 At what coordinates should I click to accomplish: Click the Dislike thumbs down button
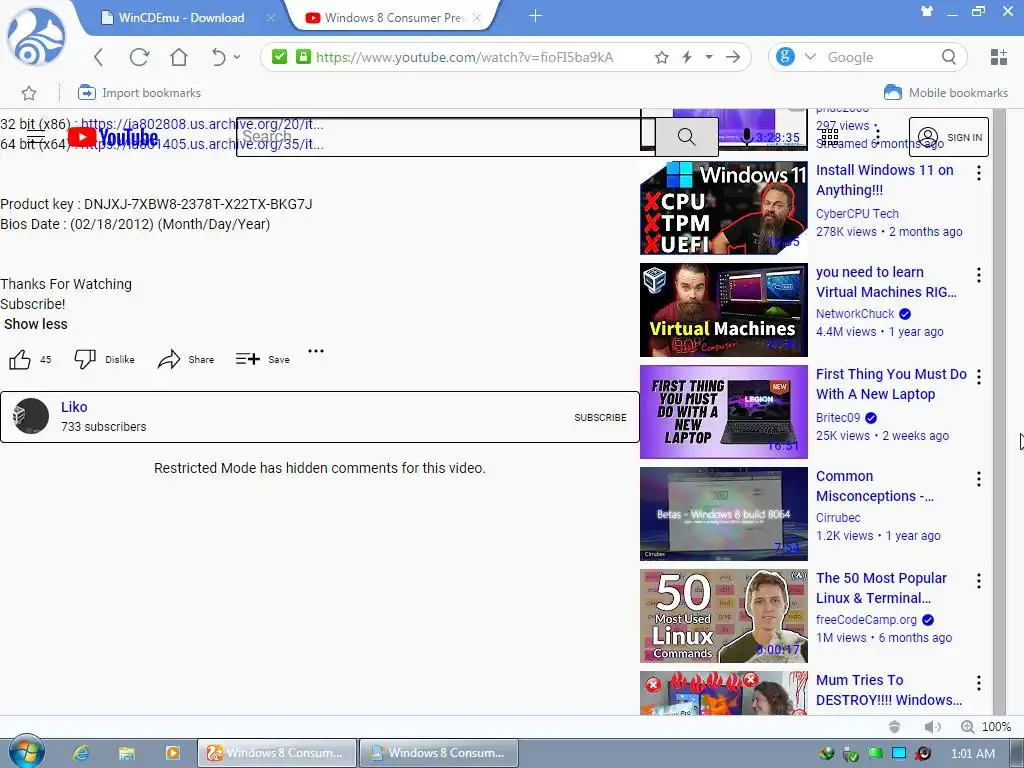(85, 359)
